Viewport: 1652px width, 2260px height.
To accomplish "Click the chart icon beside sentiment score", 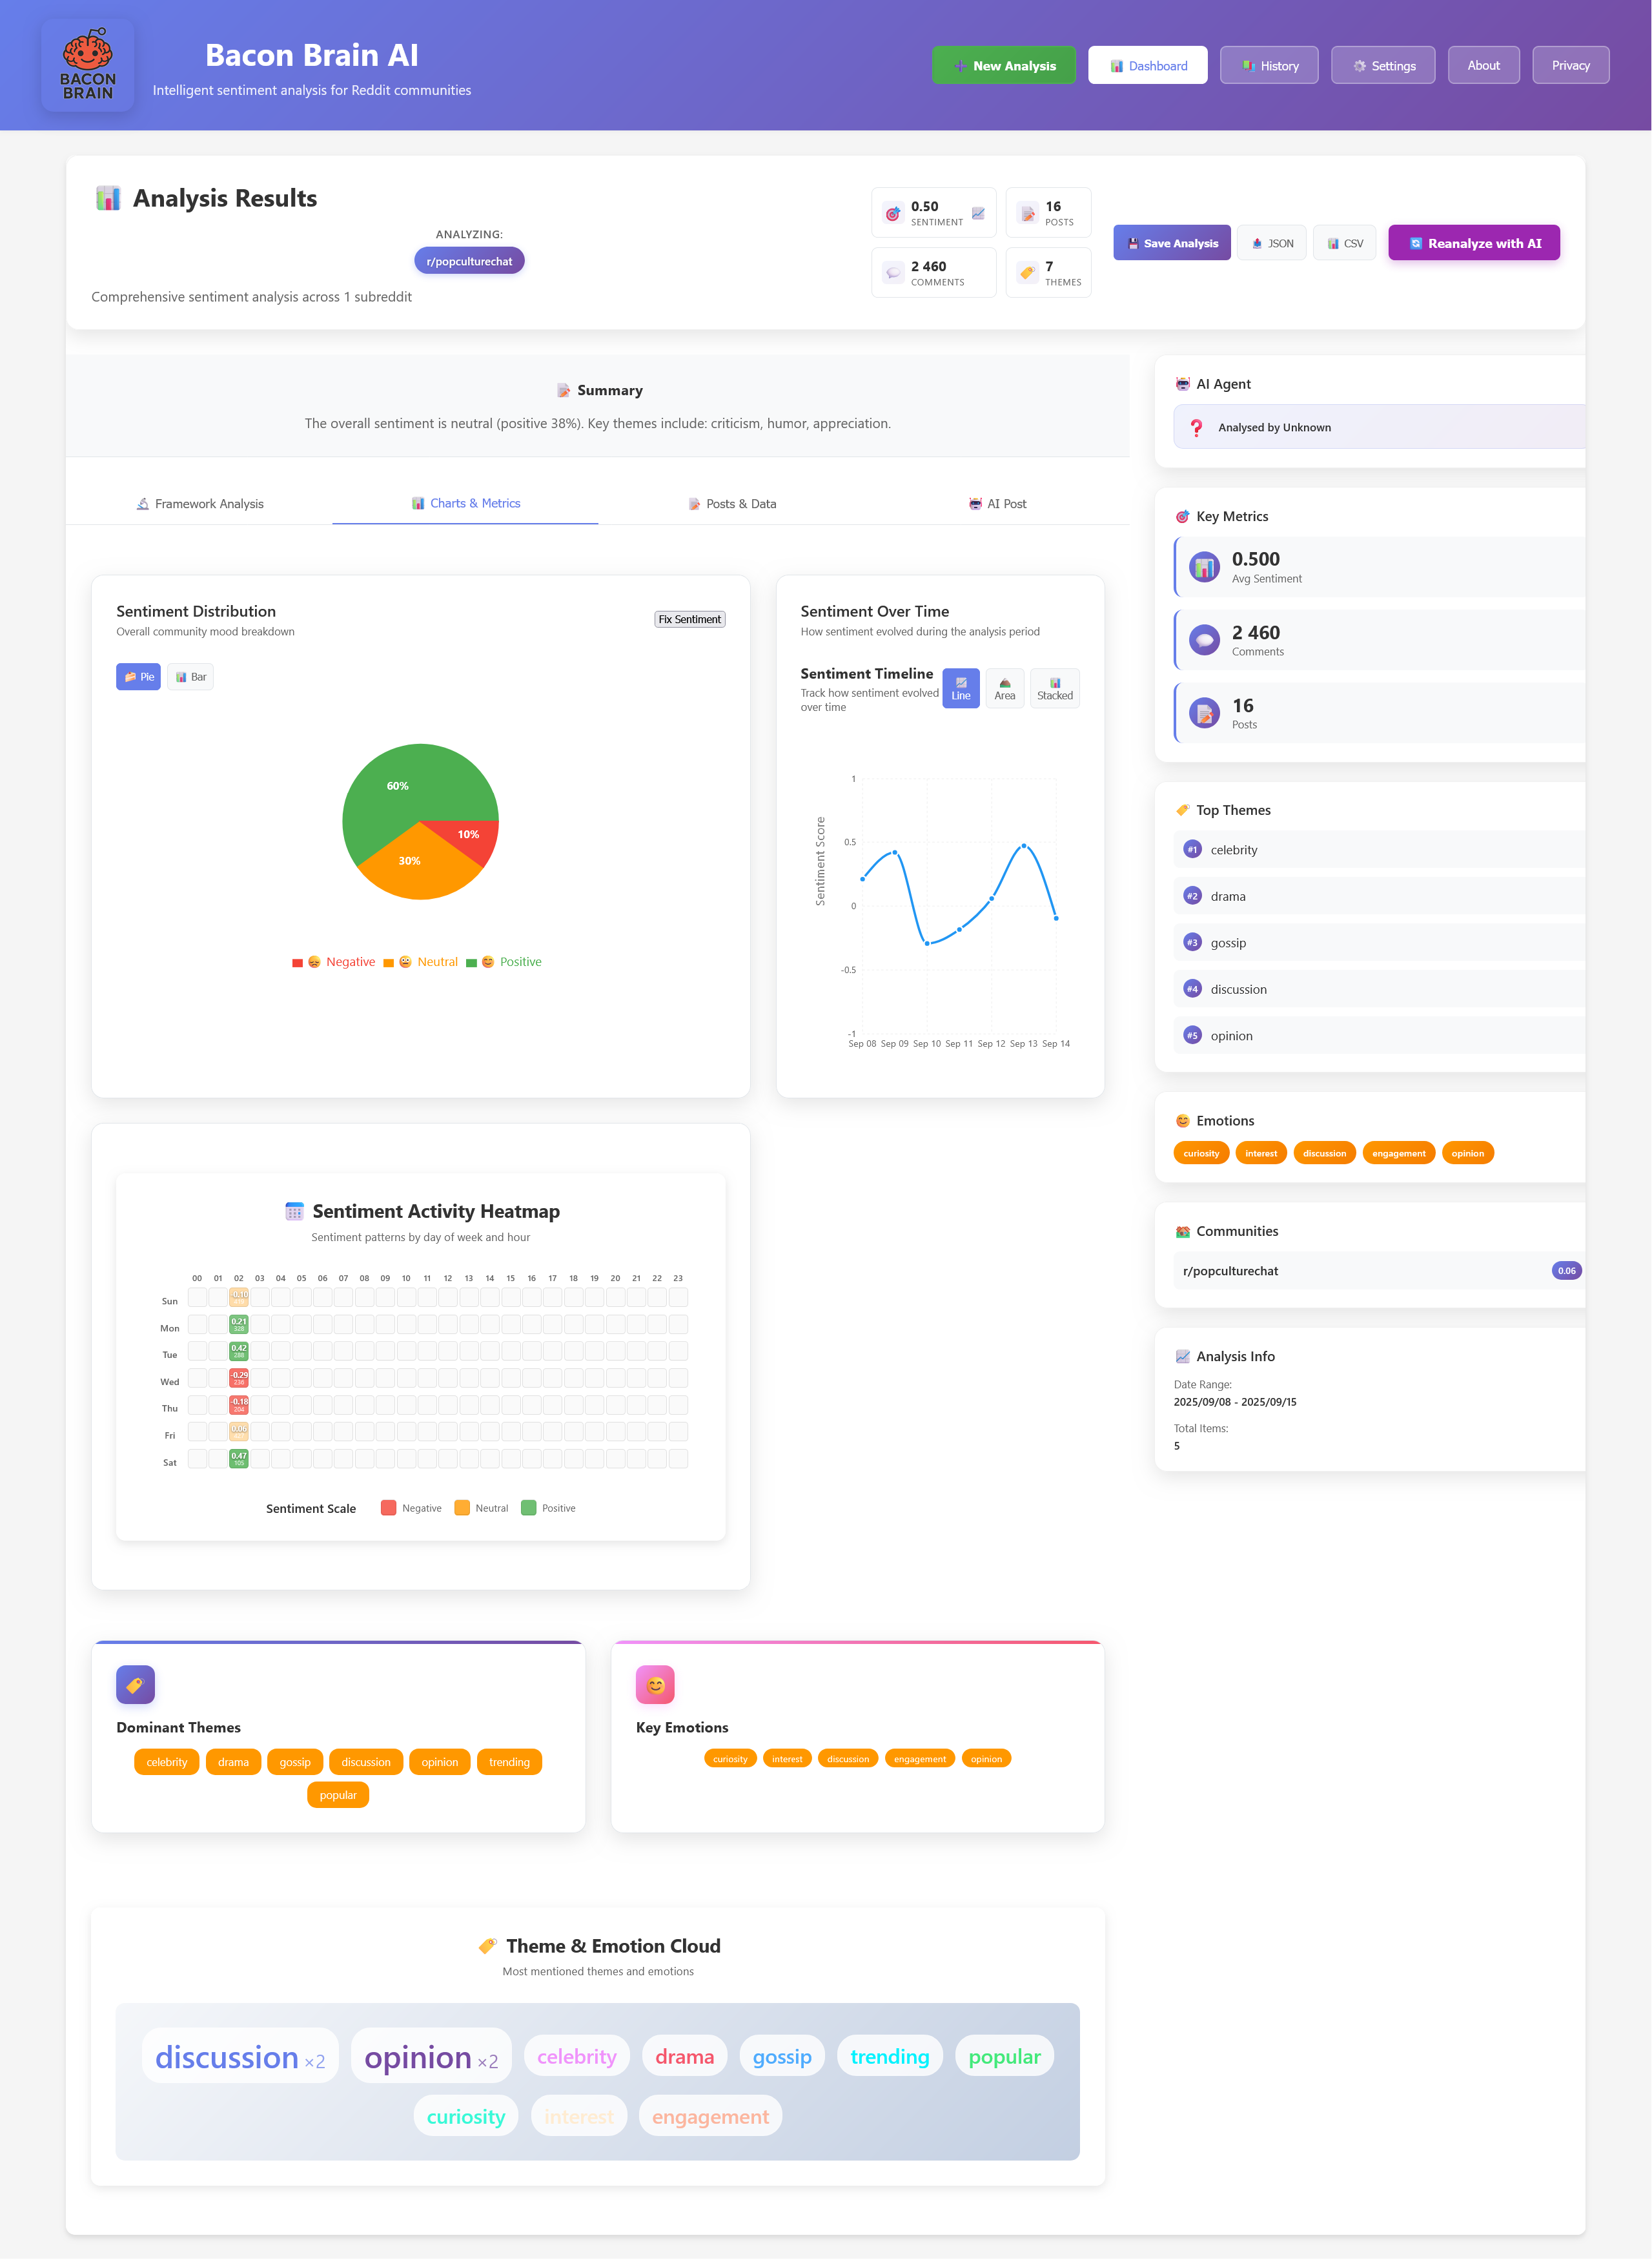I will (x=978, y=213).
